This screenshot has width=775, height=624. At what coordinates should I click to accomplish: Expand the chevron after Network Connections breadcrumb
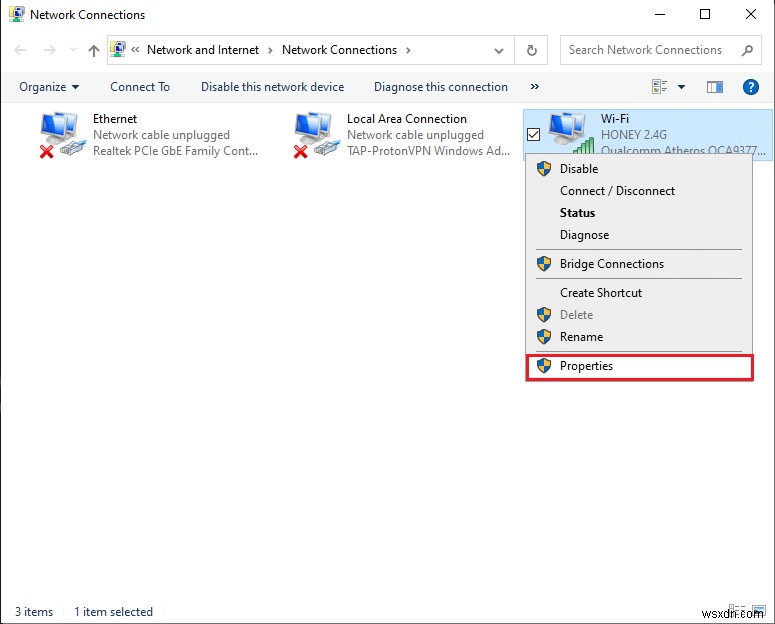408,50
